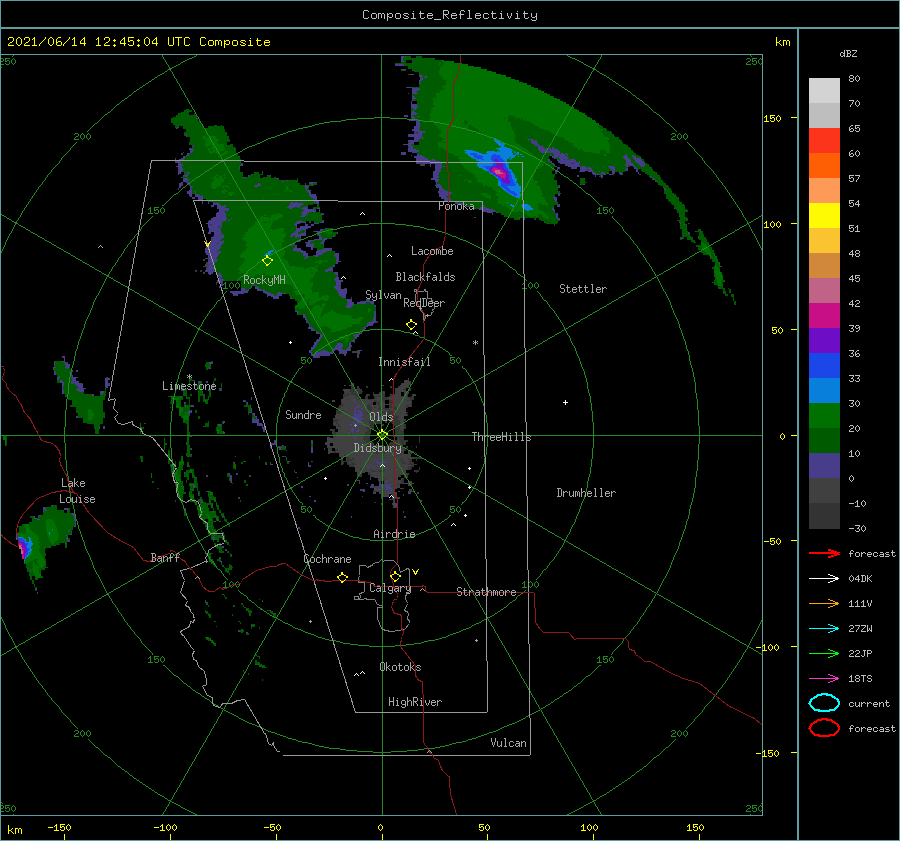Click the red forecast ellipse in legend
Image resolution: width=900 pixels, height=841 pixels.
pos(824,728)
